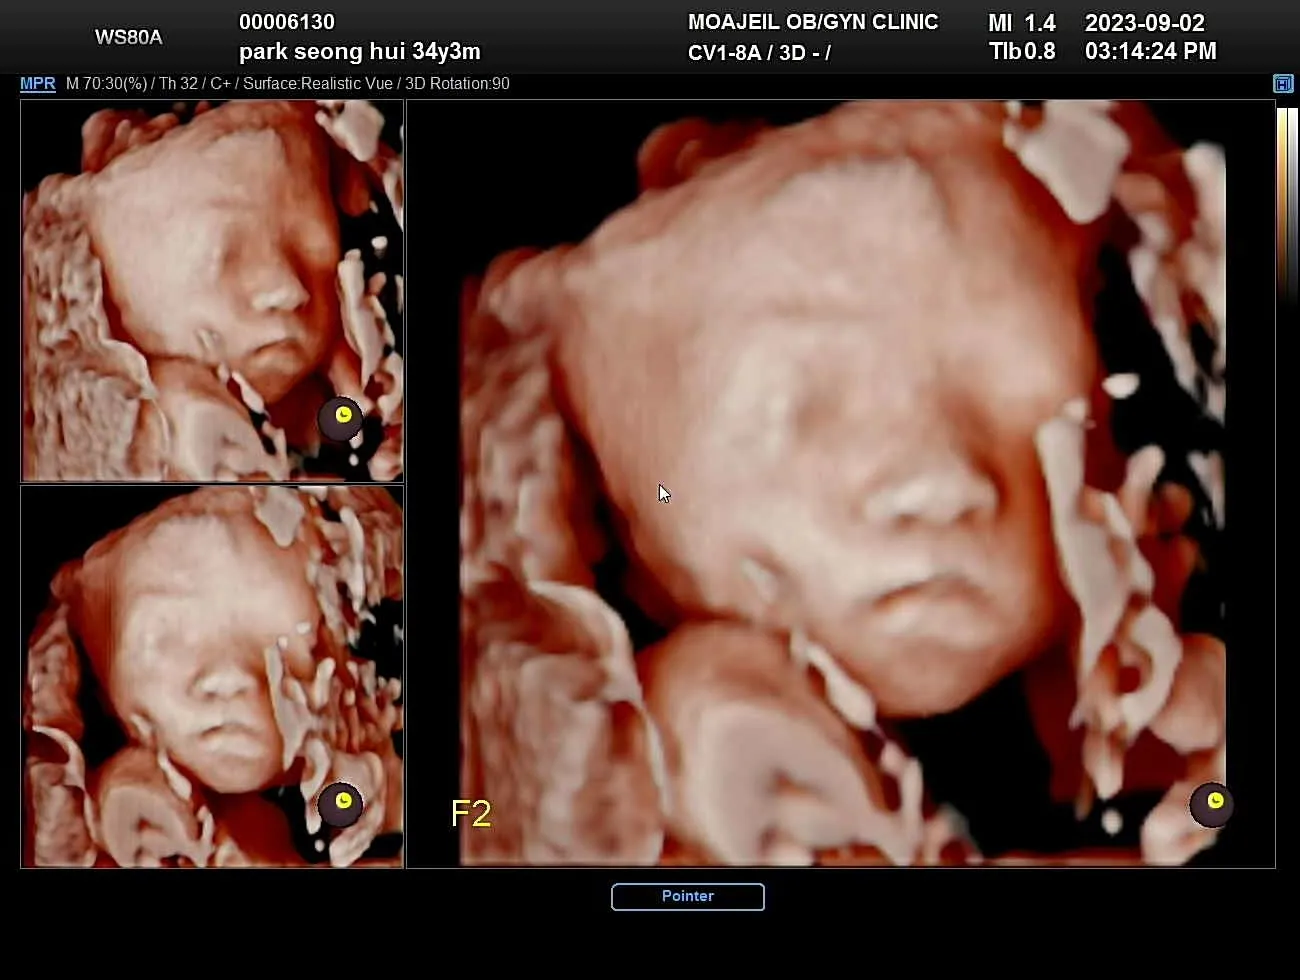Click light source icon in main F2 view
This screenshot has width=1300, height=980.
coord(1212,804)
